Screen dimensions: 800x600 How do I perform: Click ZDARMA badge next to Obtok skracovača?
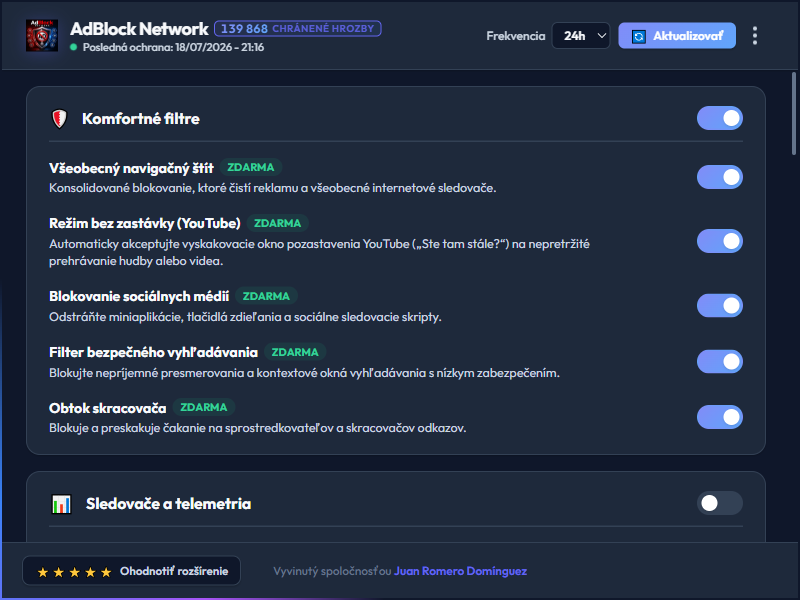click(x=204, y=407)
